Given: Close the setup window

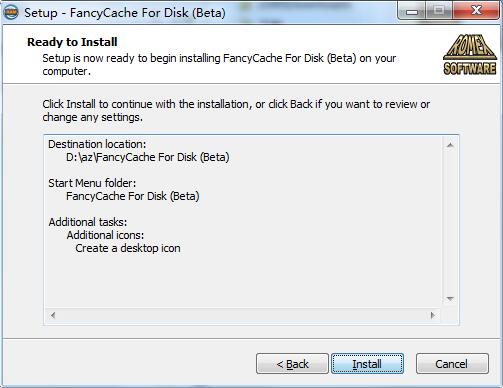Looking at the screenshot, I should [x=476, y=11].
